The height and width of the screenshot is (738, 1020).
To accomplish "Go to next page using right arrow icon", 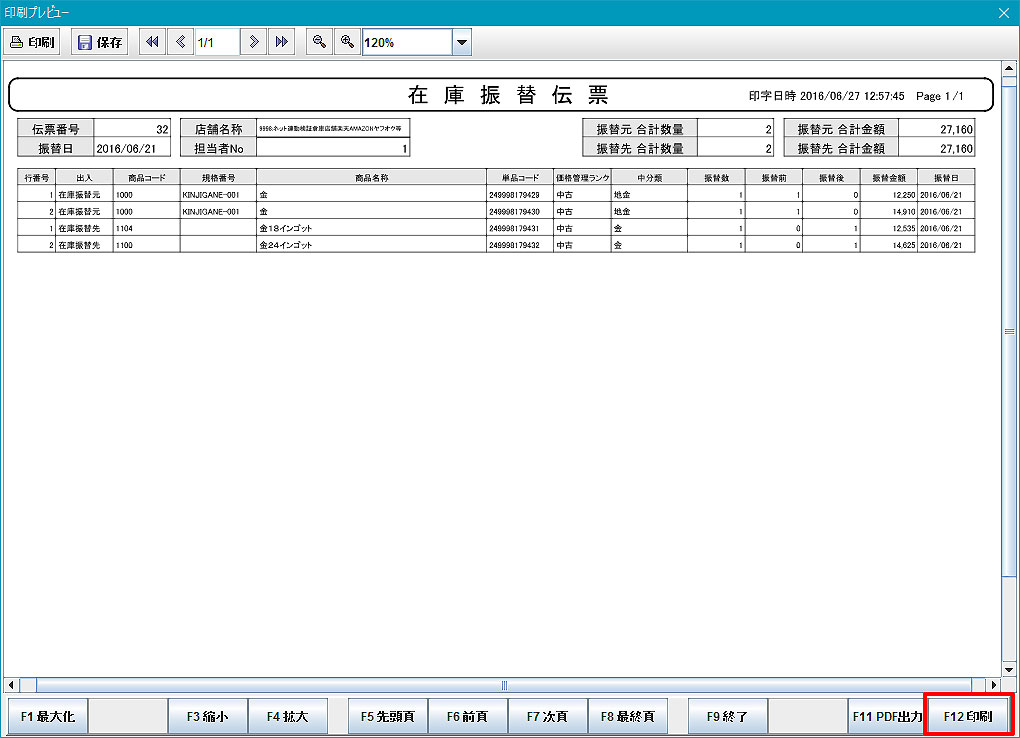I will coord(254,42).
